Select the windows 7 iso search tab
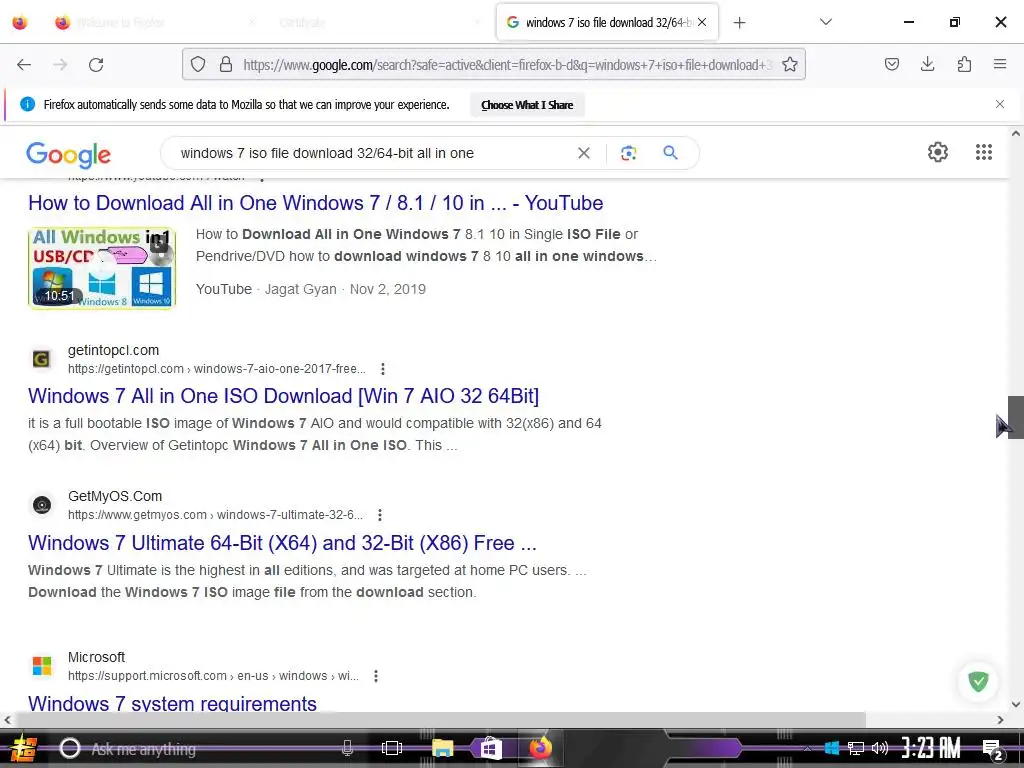Viewport: 1024px width, 768px height. point(607,22)
